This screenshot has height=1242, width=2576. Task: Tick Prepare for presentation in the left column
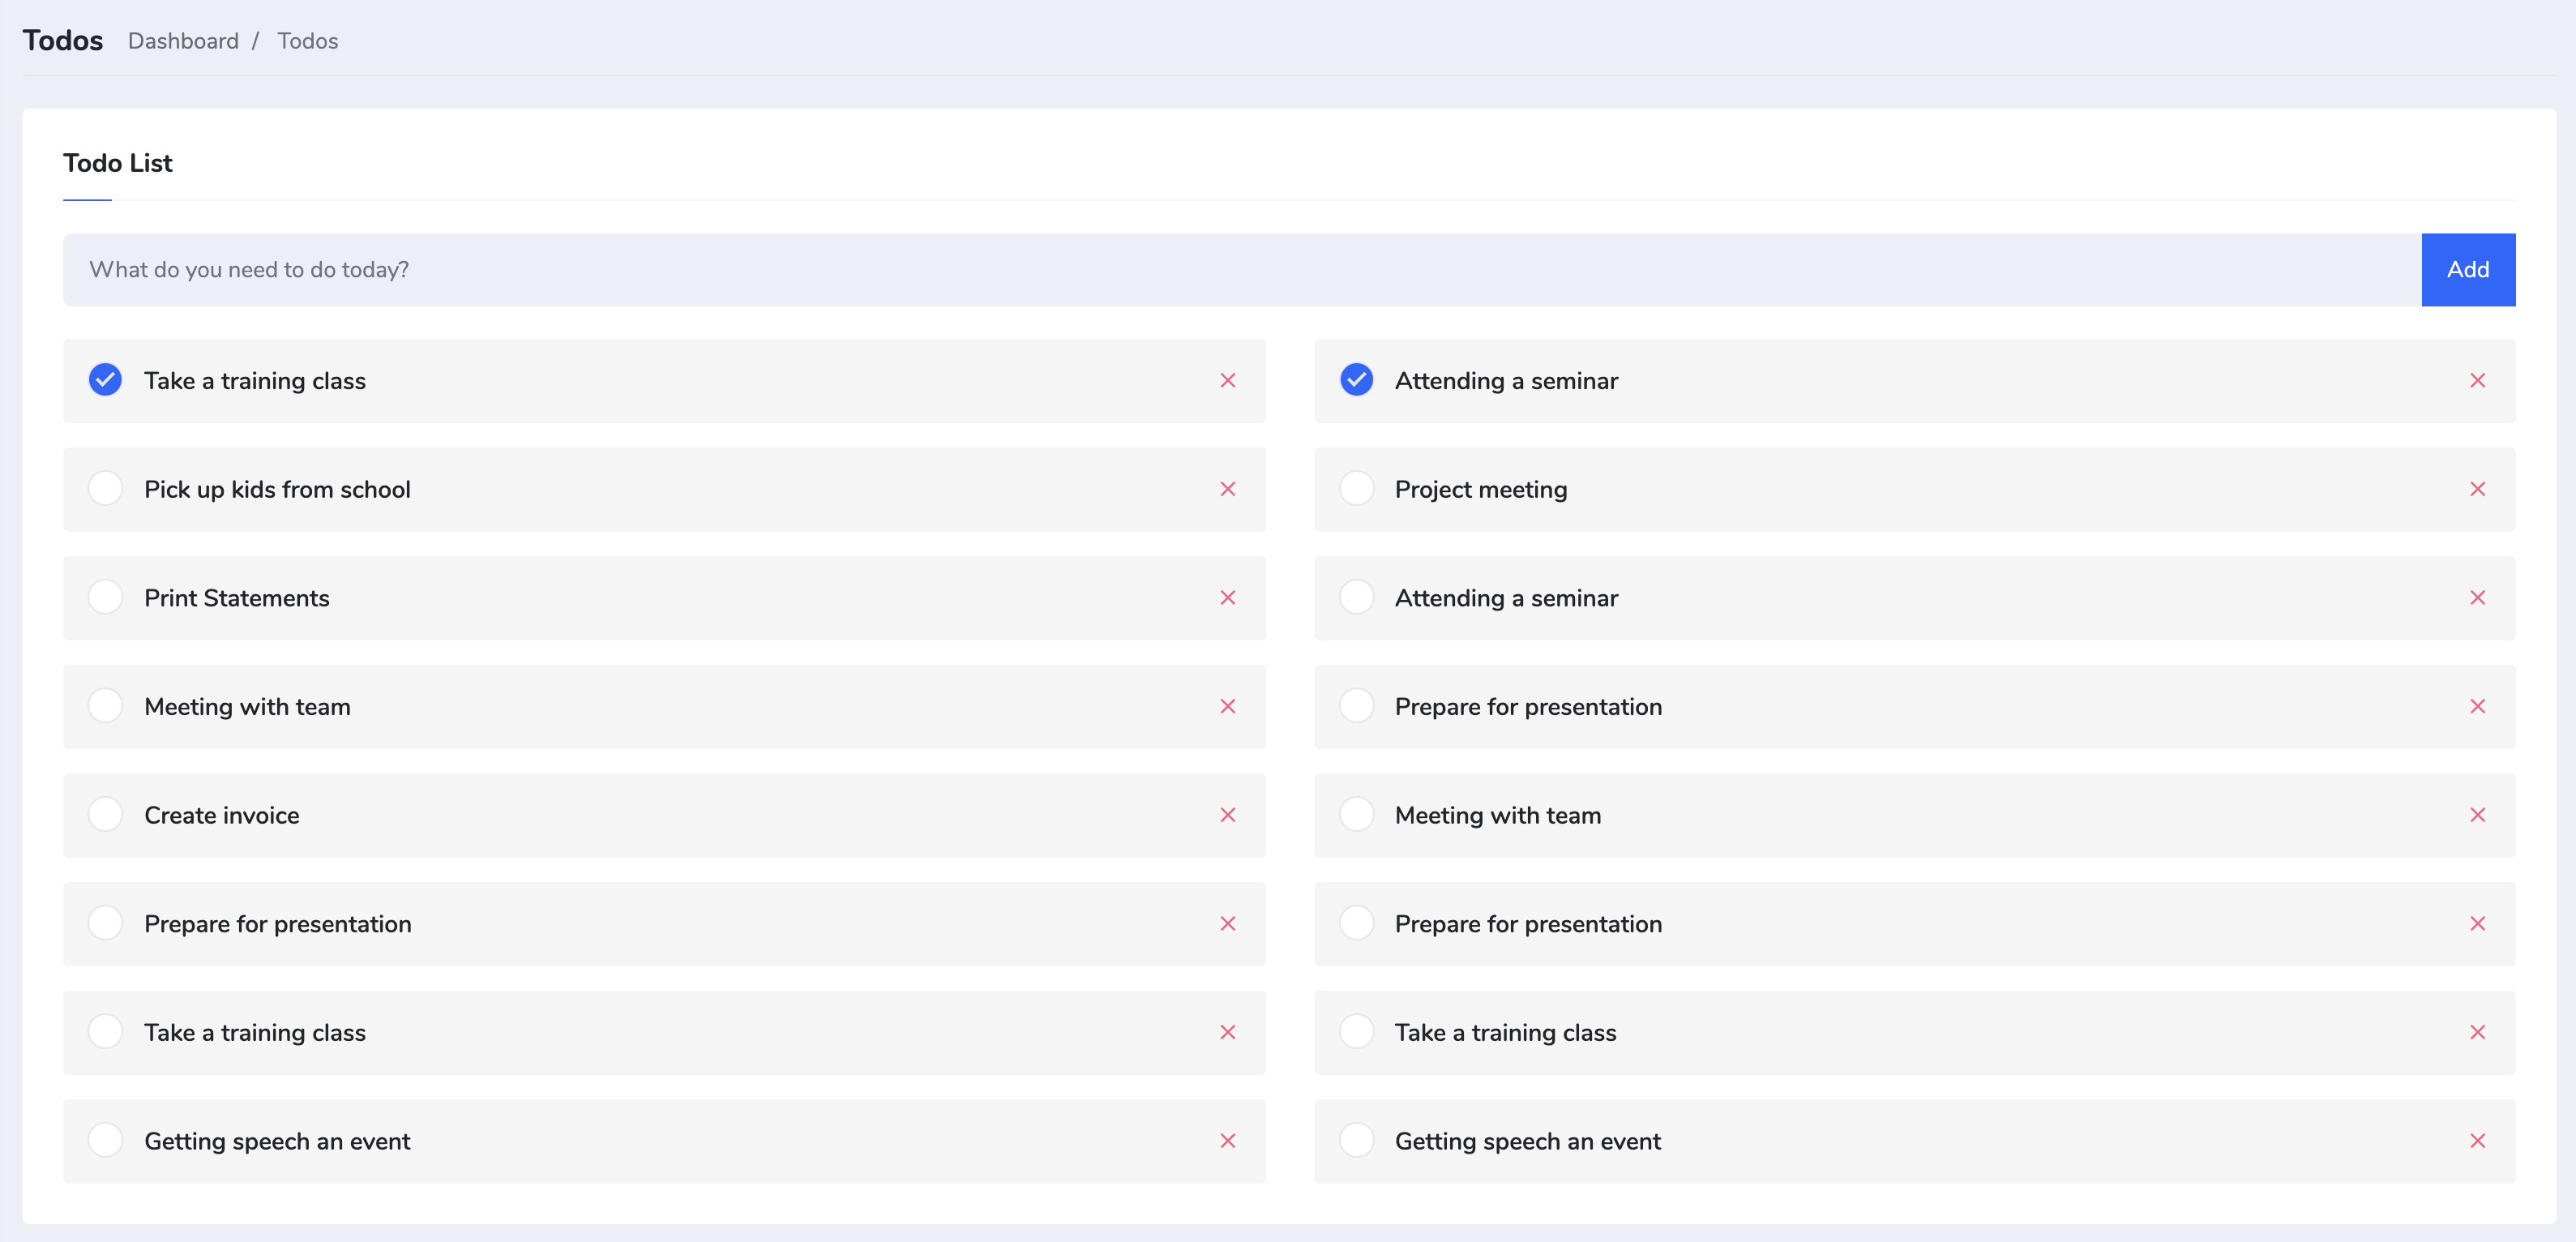pyautogui.click(x=105, y=923)
